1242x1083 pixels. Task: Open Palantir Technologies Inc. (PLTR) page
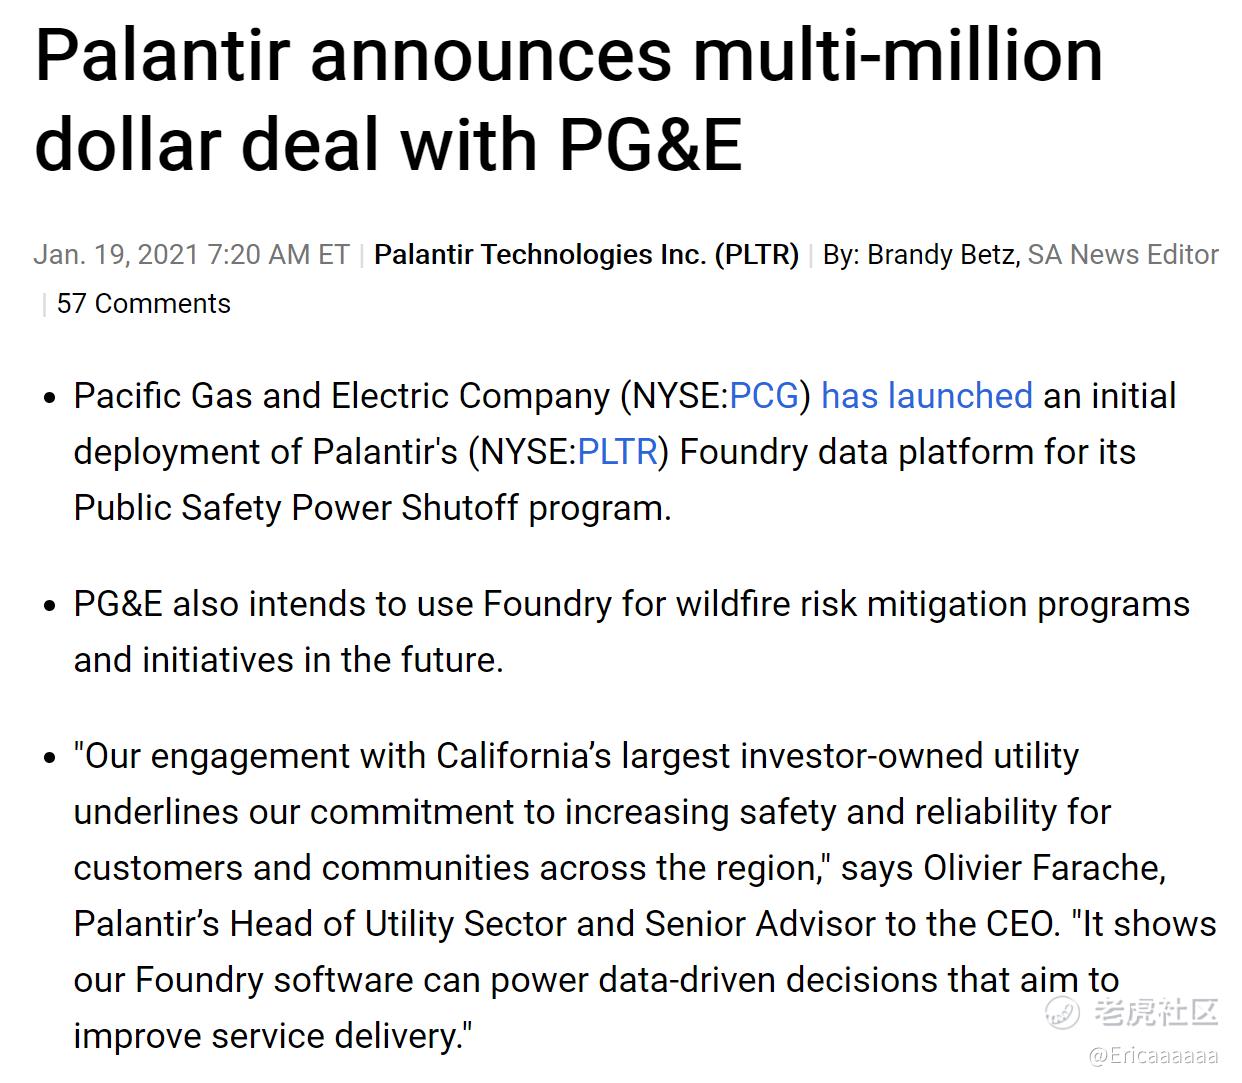[586, 255]
